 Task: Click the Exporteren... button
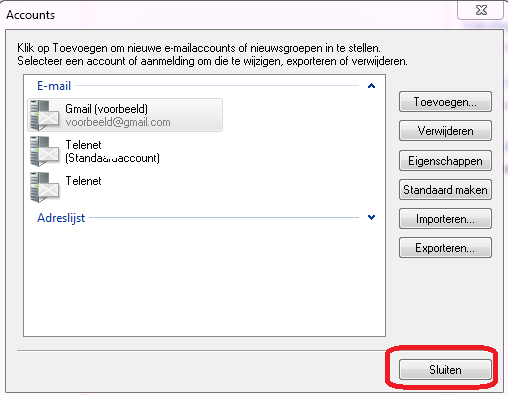point(445,248)
